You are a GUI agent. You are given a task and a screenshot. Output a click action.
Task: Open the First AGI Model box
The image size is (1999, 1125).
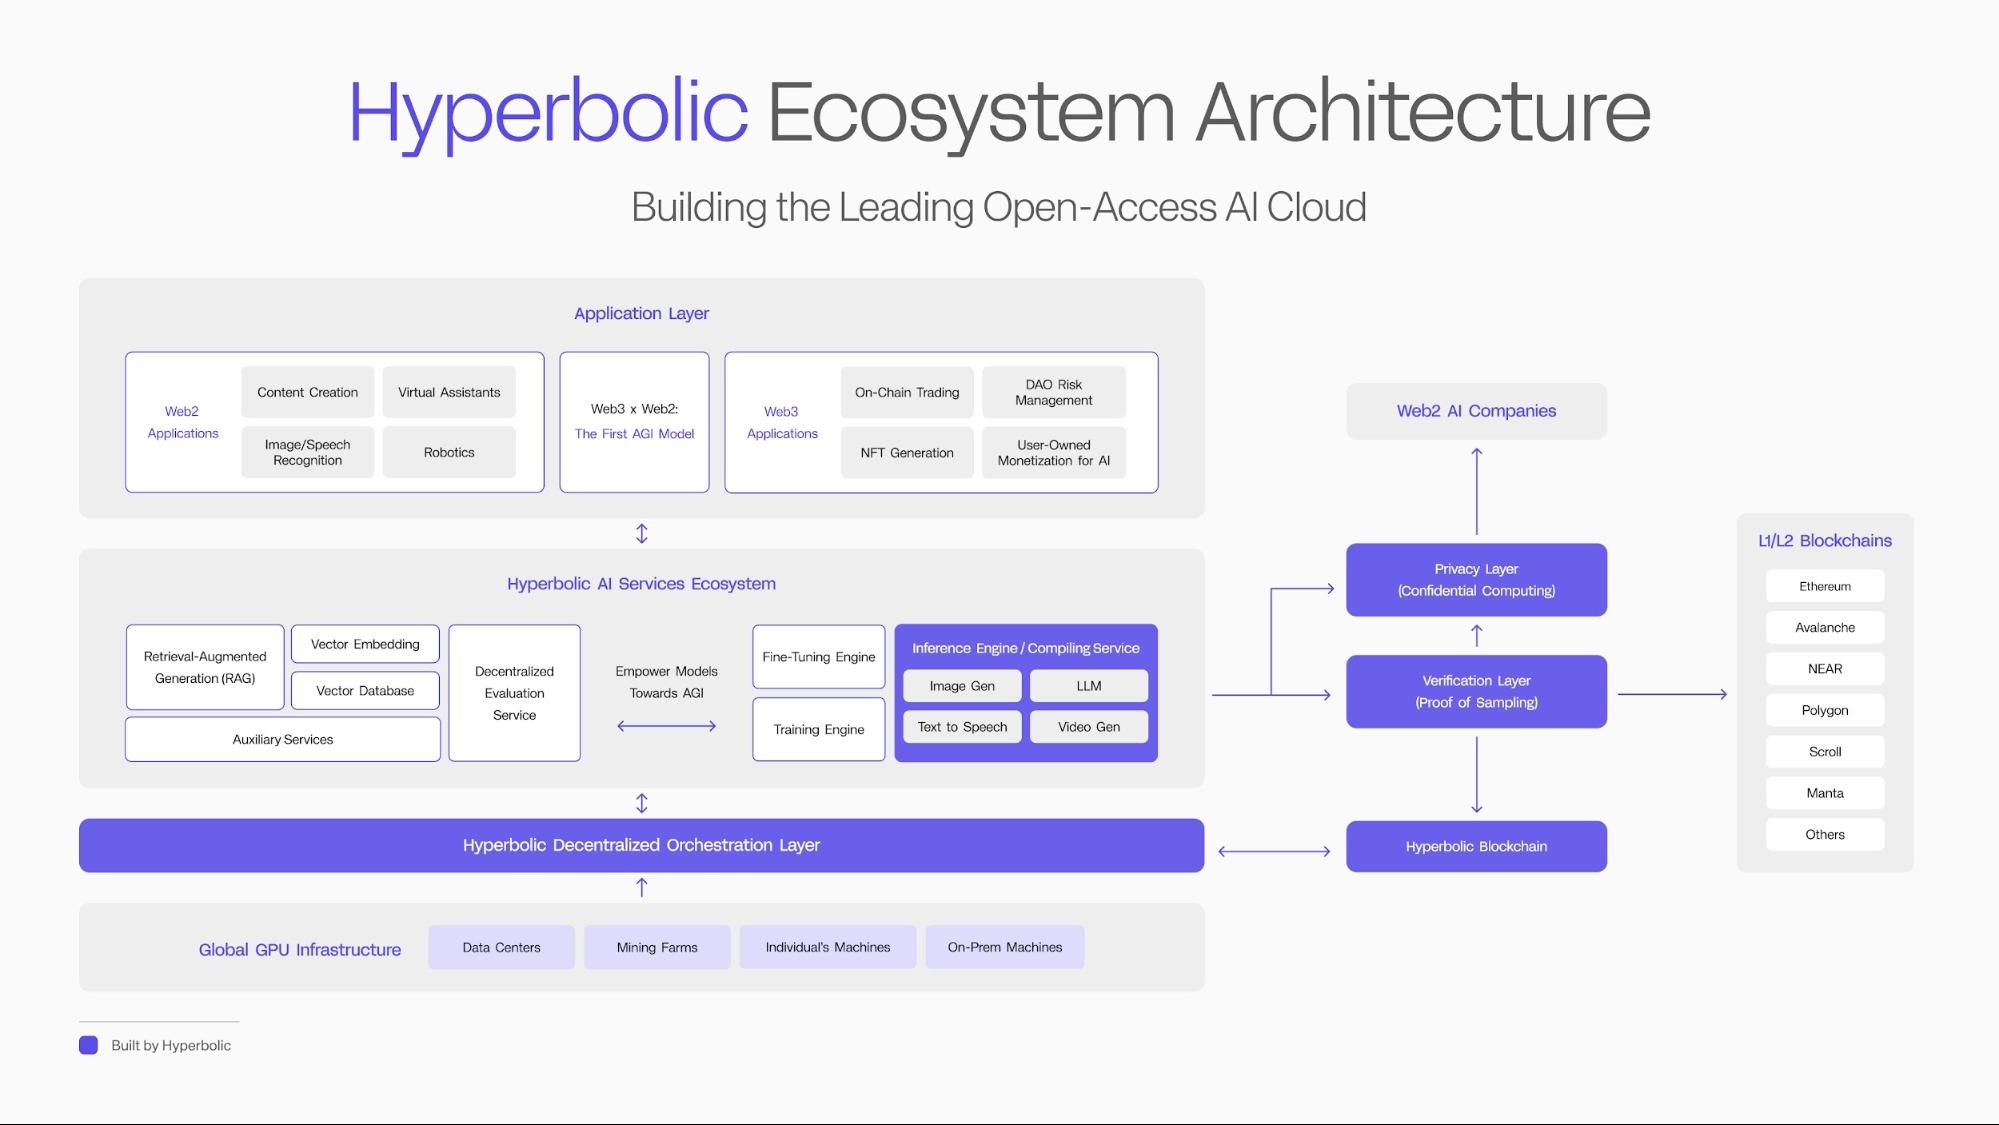pos(634,422)
